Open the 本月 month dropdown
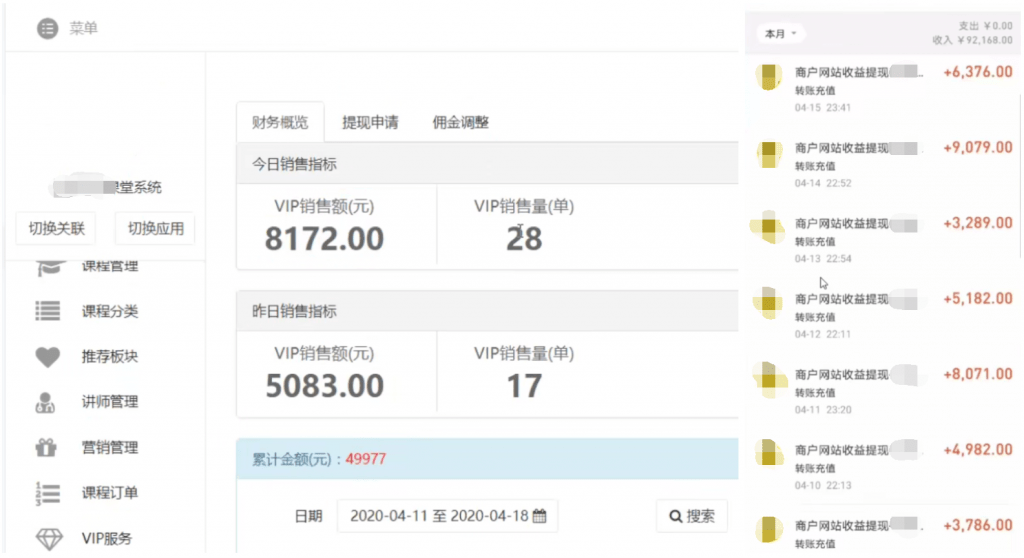Screen dimensions: 1024x558 click(780, 34)
